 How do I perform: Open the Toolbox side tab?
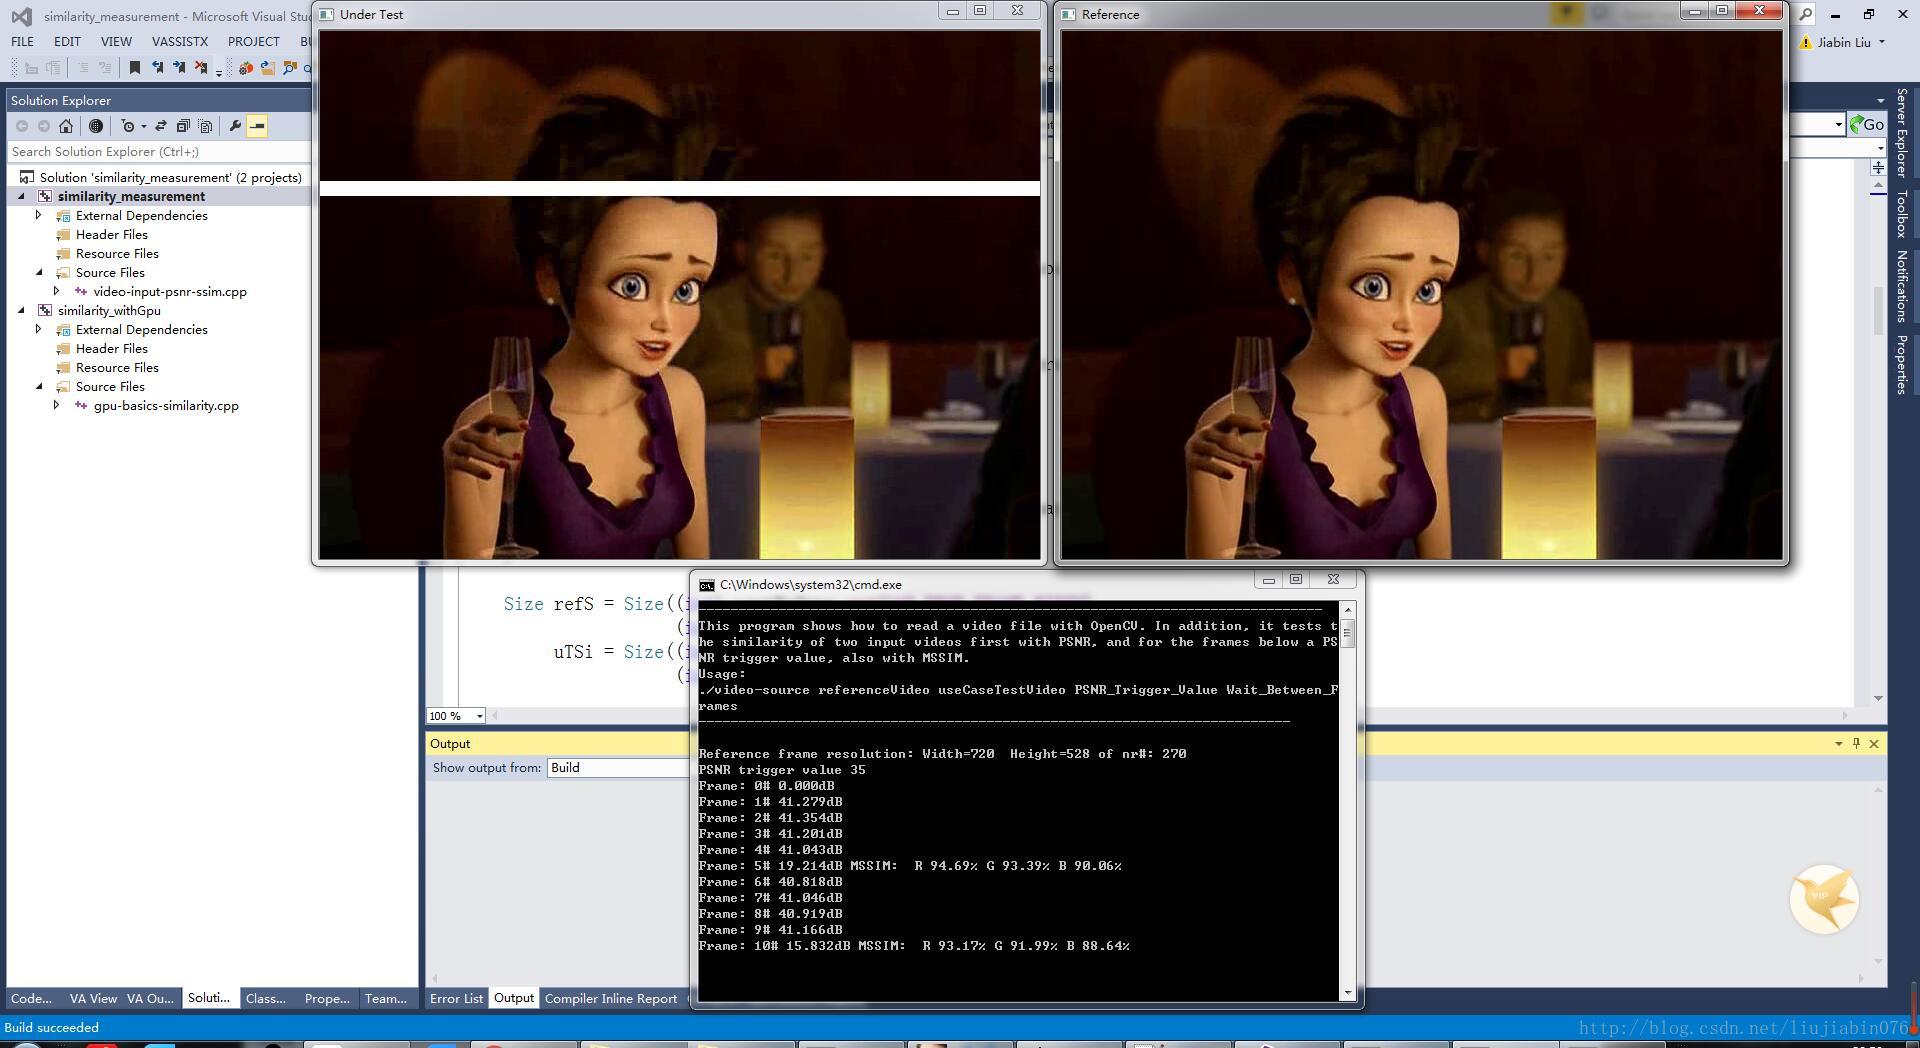1902,213
